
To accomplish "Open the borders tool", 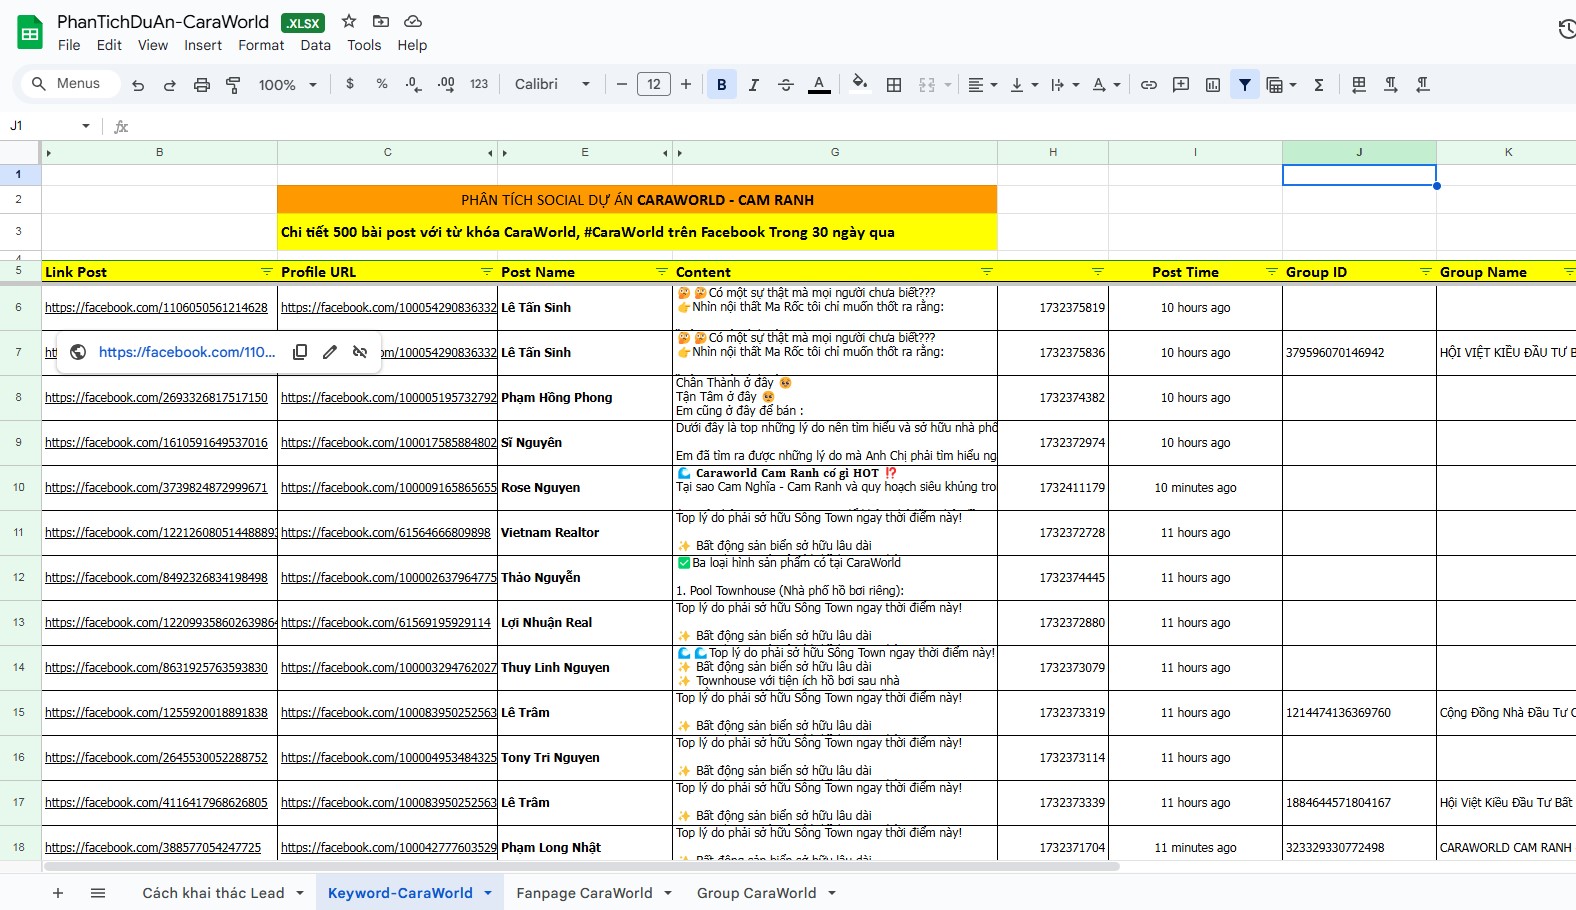I will [894, 85].
